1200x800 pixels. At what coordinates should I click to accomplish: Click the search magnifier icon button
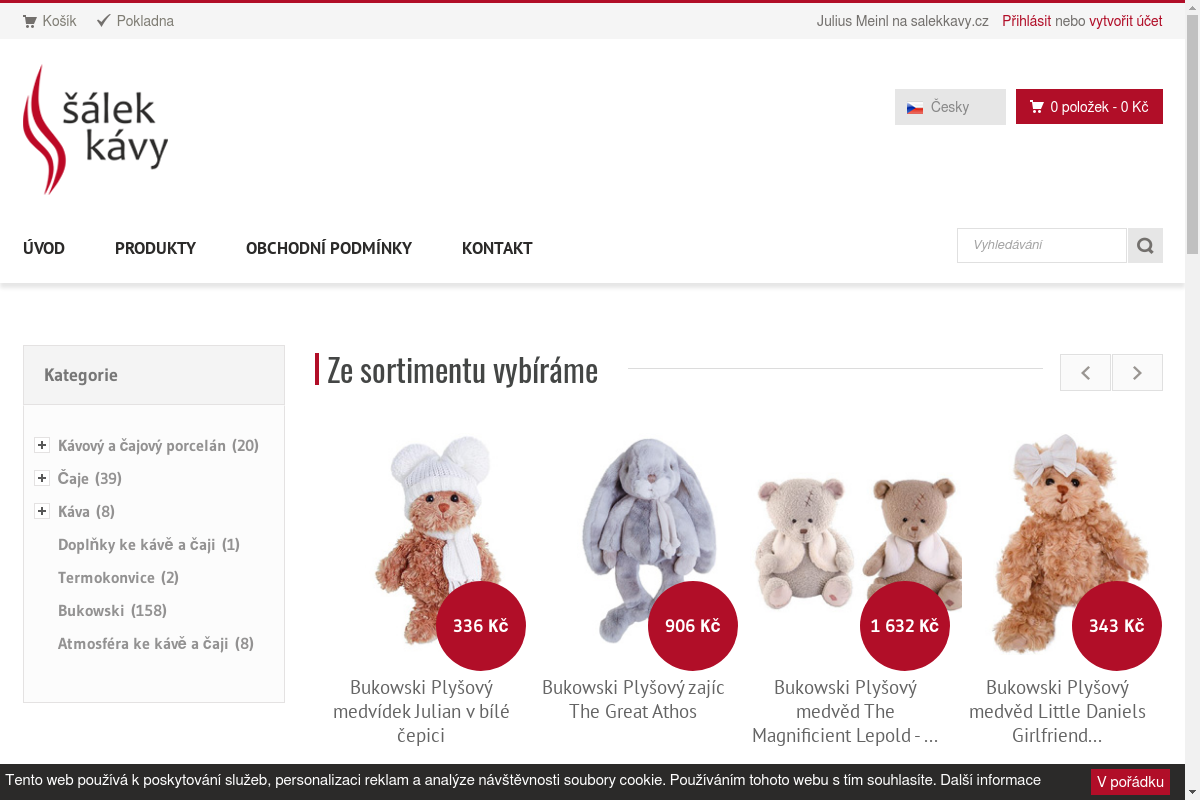[1145, 245]
